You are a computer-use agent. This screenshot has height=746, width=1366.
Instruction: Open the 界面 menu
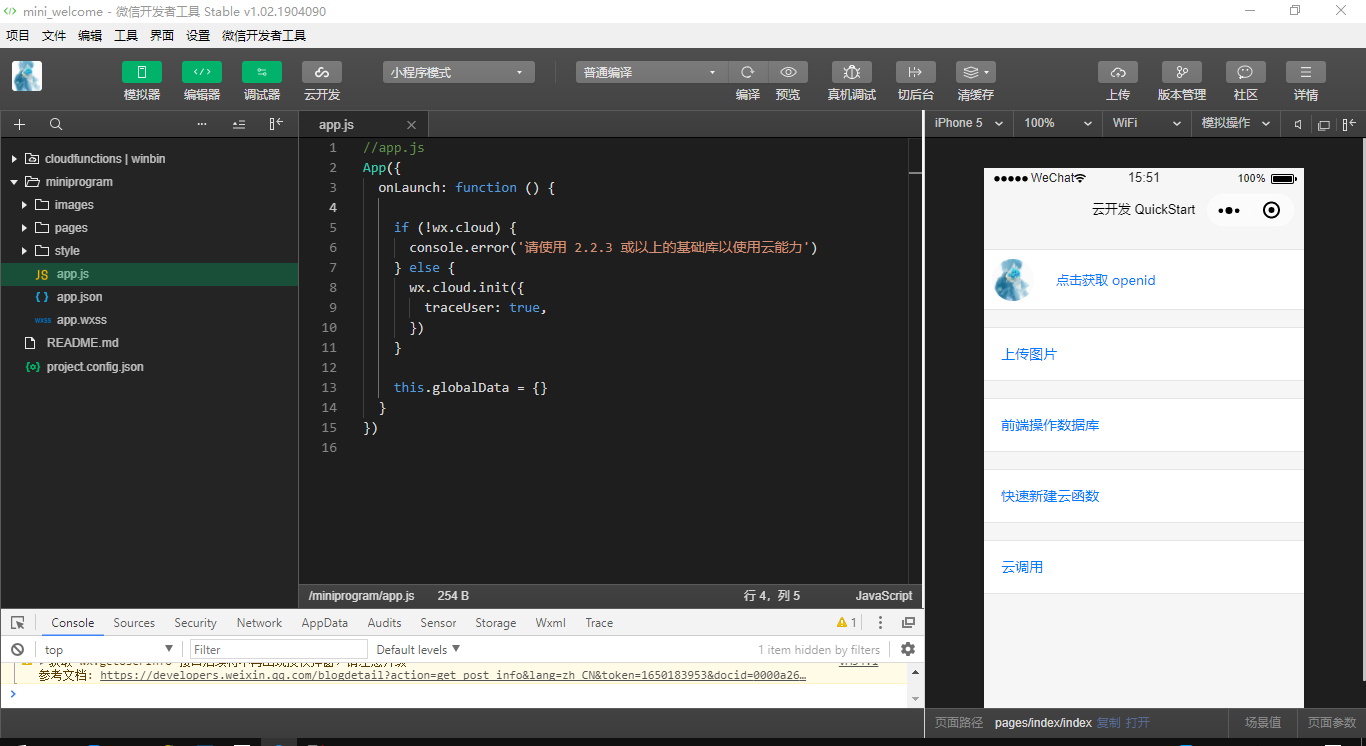[162, 36]
